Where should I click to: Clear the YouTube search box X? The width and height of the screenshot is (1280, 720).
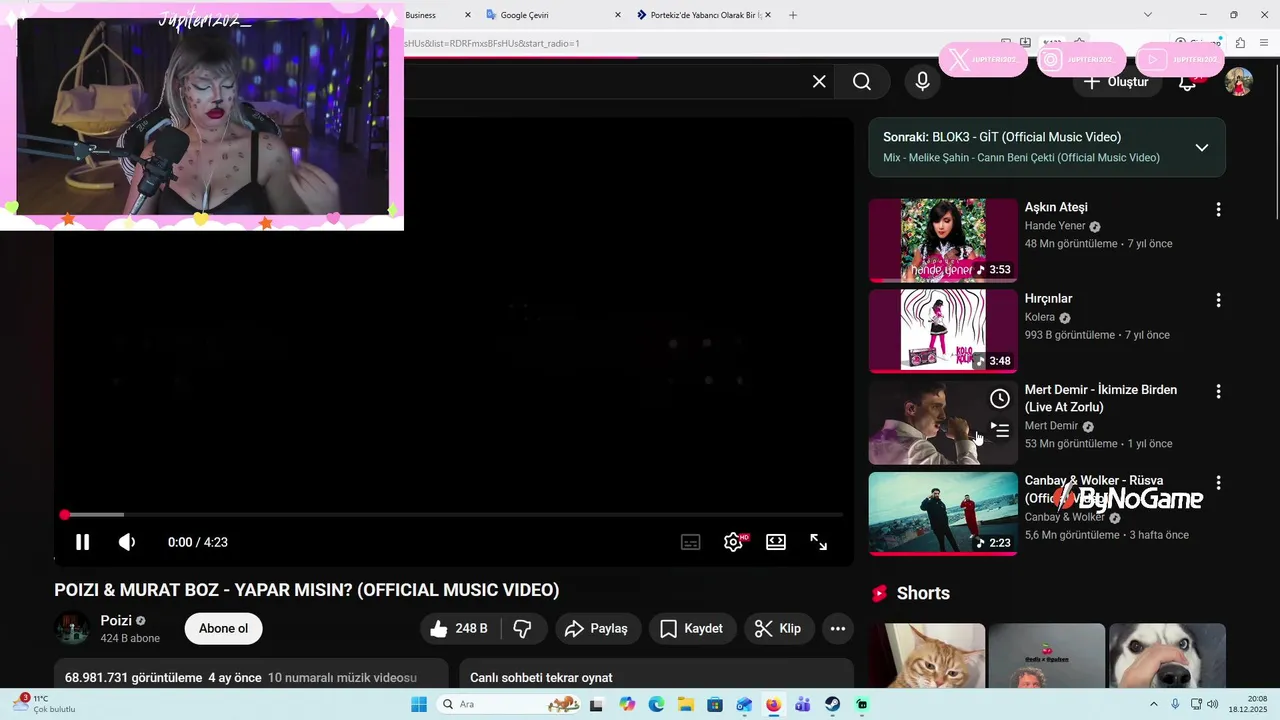point(819,82)
